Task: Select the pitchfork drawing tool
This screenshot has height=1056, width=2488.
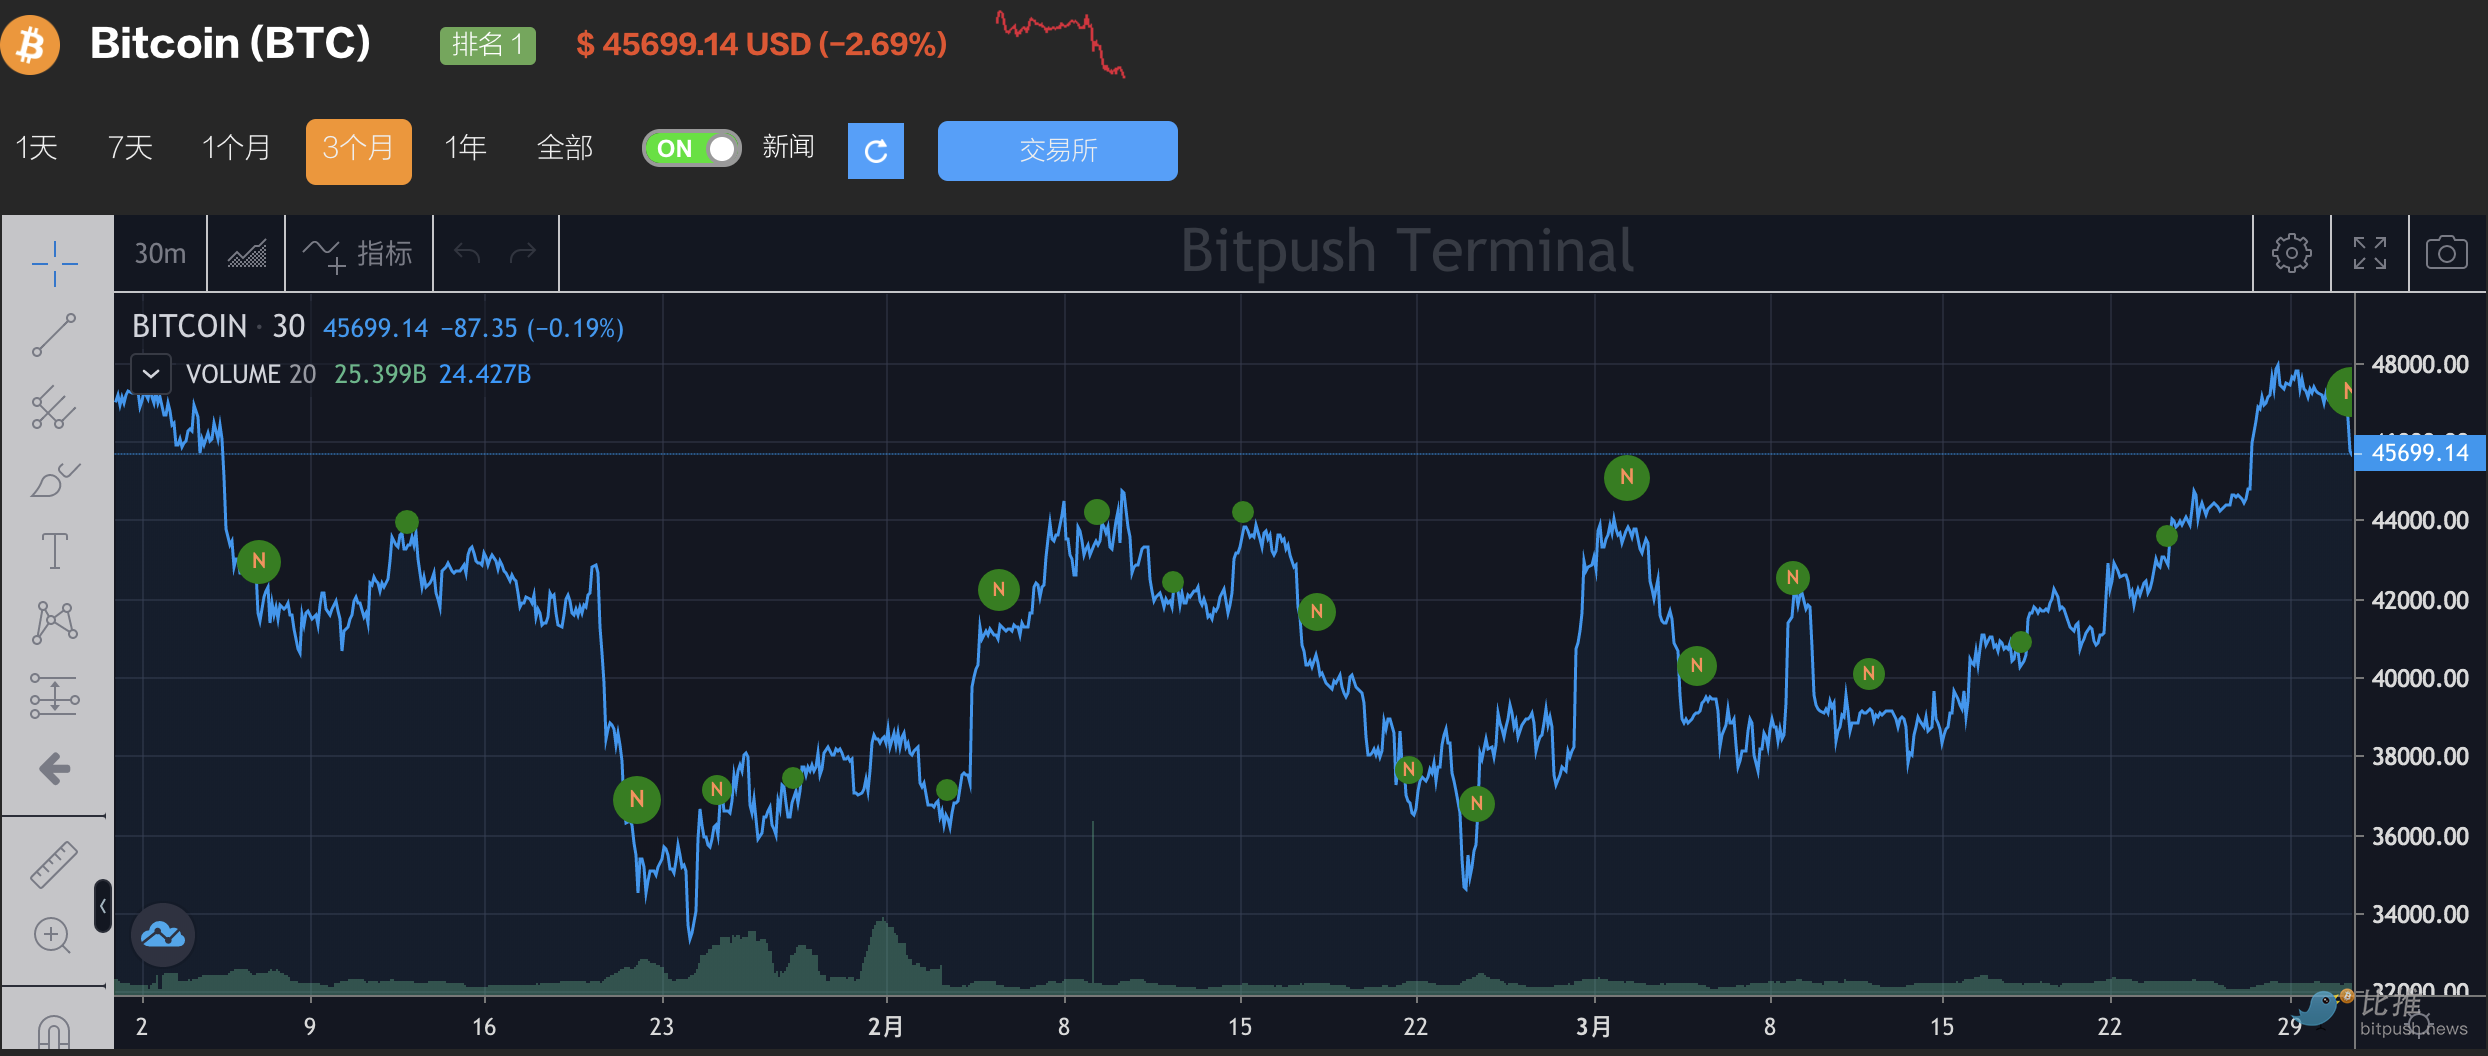Action: 54,407
